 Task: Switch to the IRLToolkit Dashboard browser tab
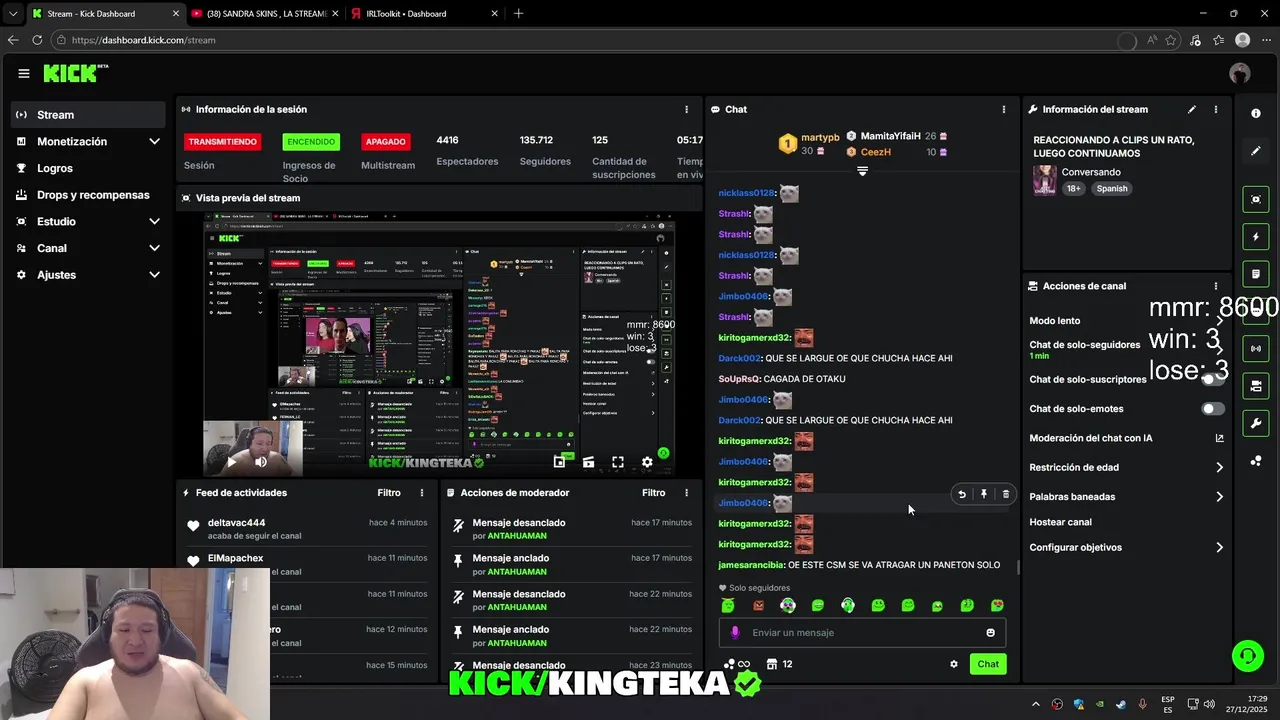click(x=426, y=14)
